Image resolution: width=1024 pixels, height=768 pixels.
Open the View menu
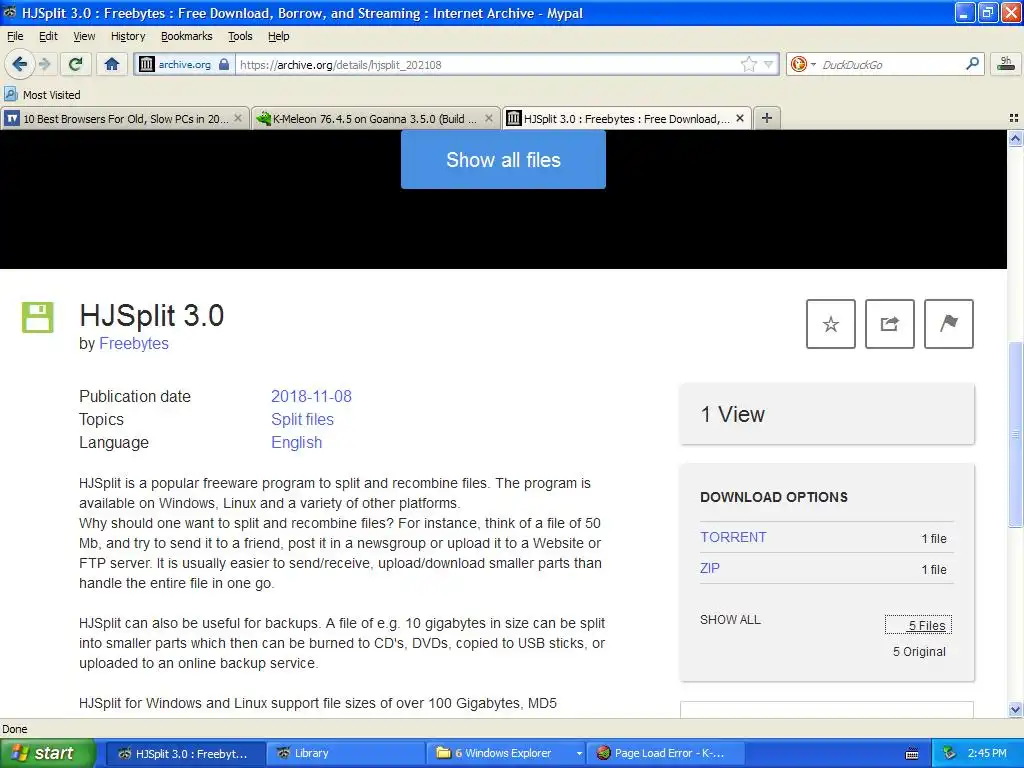coord(84,36)
